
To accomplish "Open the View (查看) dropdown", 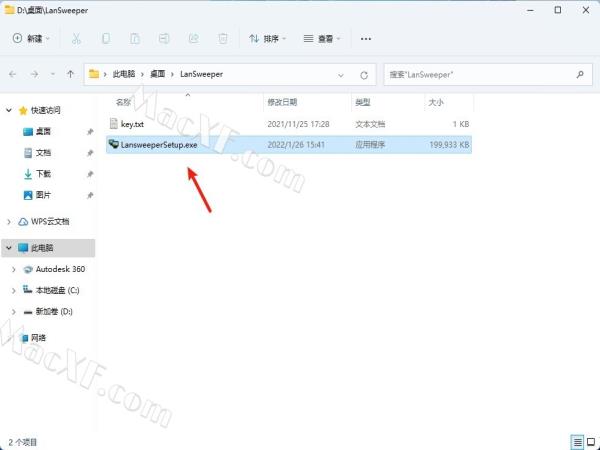I will point(322,39).
